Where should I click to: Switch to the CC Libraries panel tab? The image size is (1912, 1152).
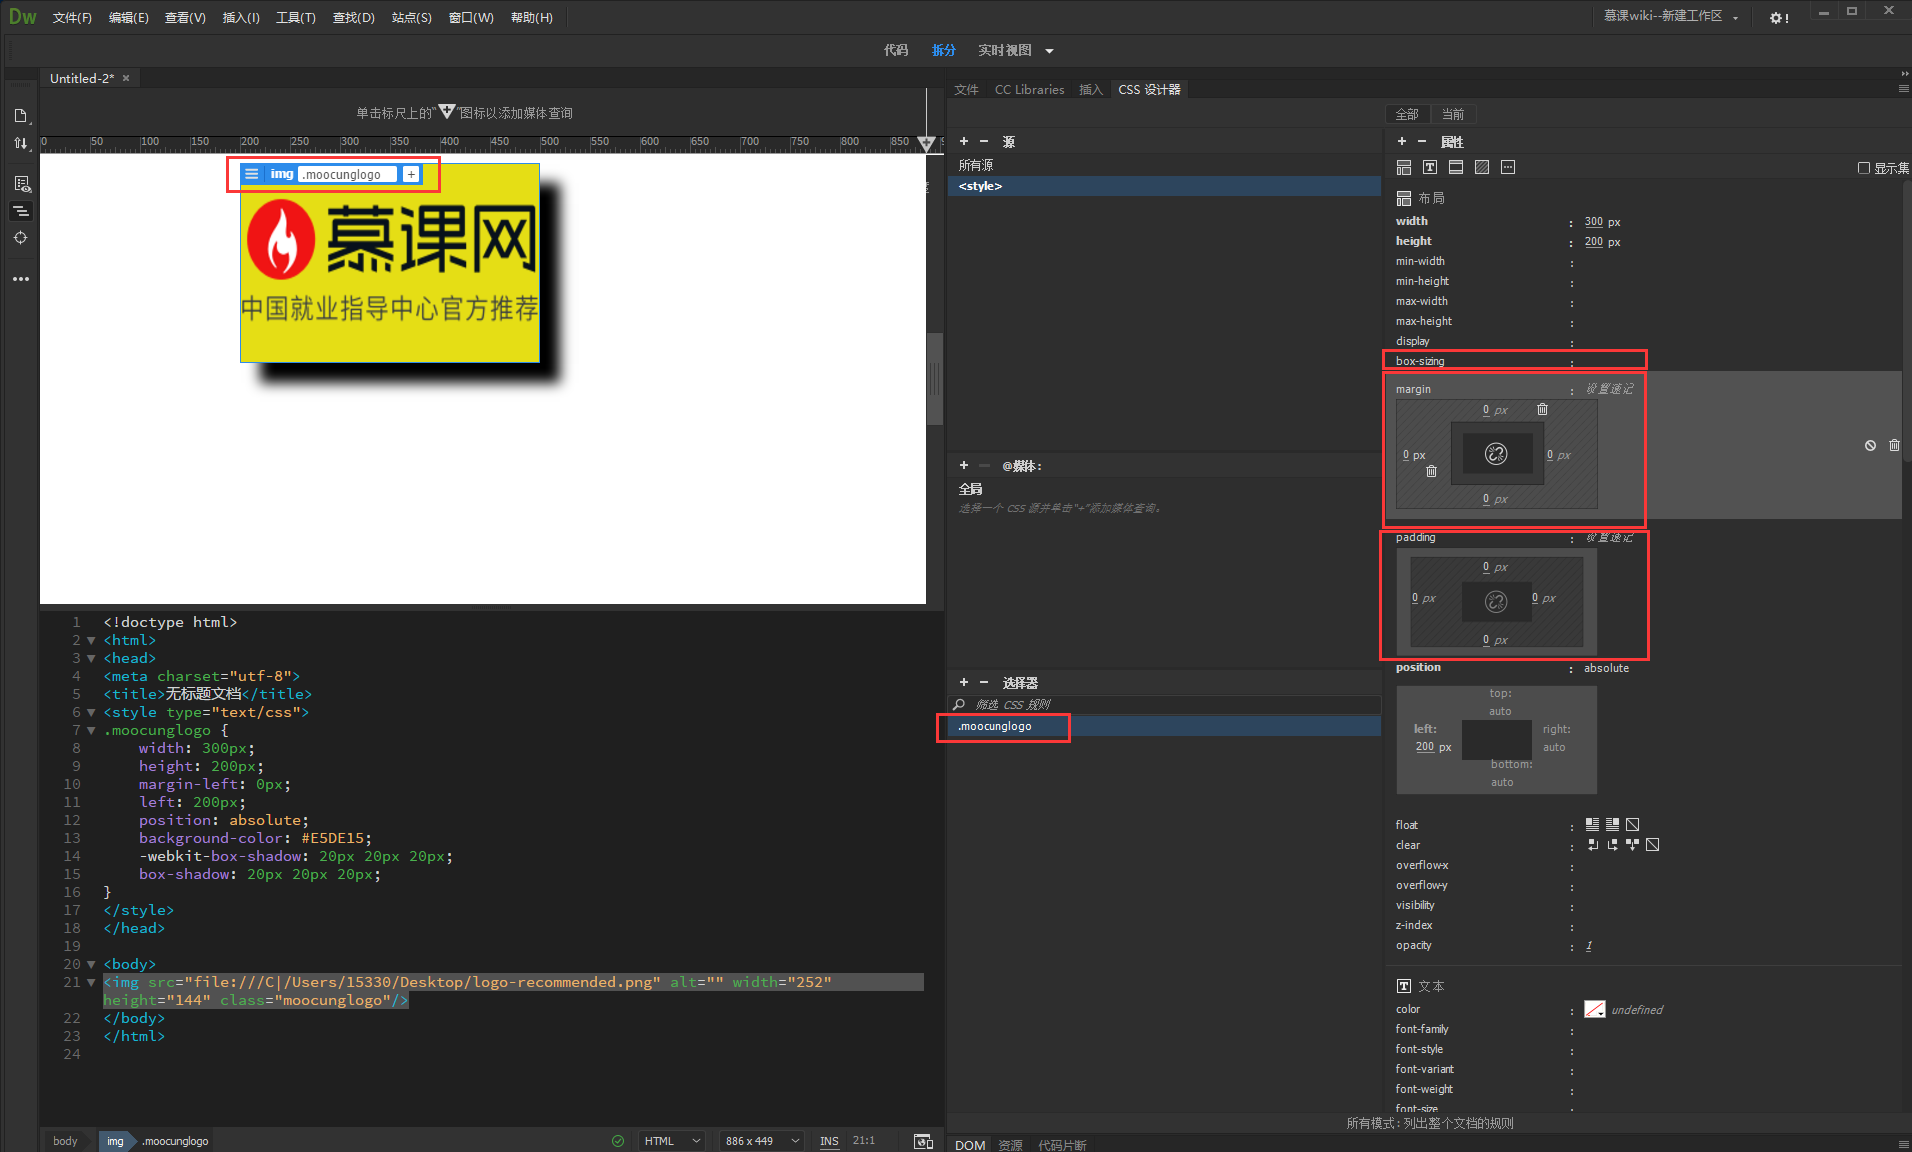(x=1029, y=90)
